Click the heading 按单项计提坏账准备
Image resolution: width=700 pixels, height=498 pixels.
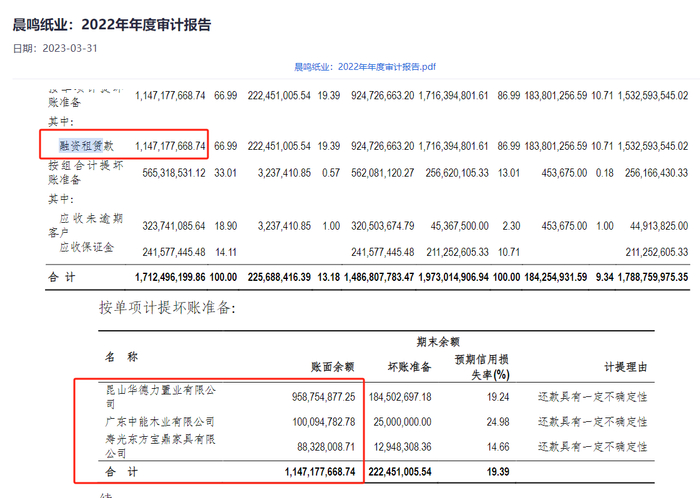pos(167,307)
